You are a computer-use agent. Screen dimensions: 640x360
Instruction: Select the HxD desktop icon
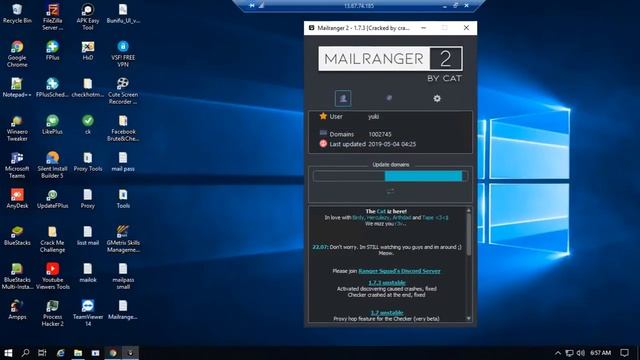click(x=87, y=51)
